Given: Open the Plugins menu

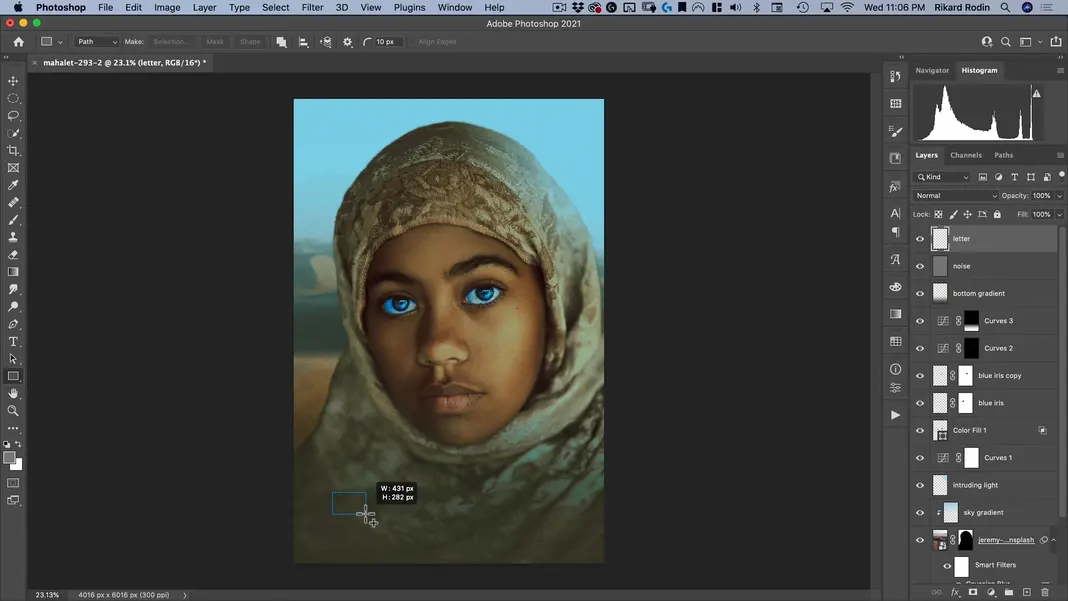Looking at the screenshot, I should [409, 7].
